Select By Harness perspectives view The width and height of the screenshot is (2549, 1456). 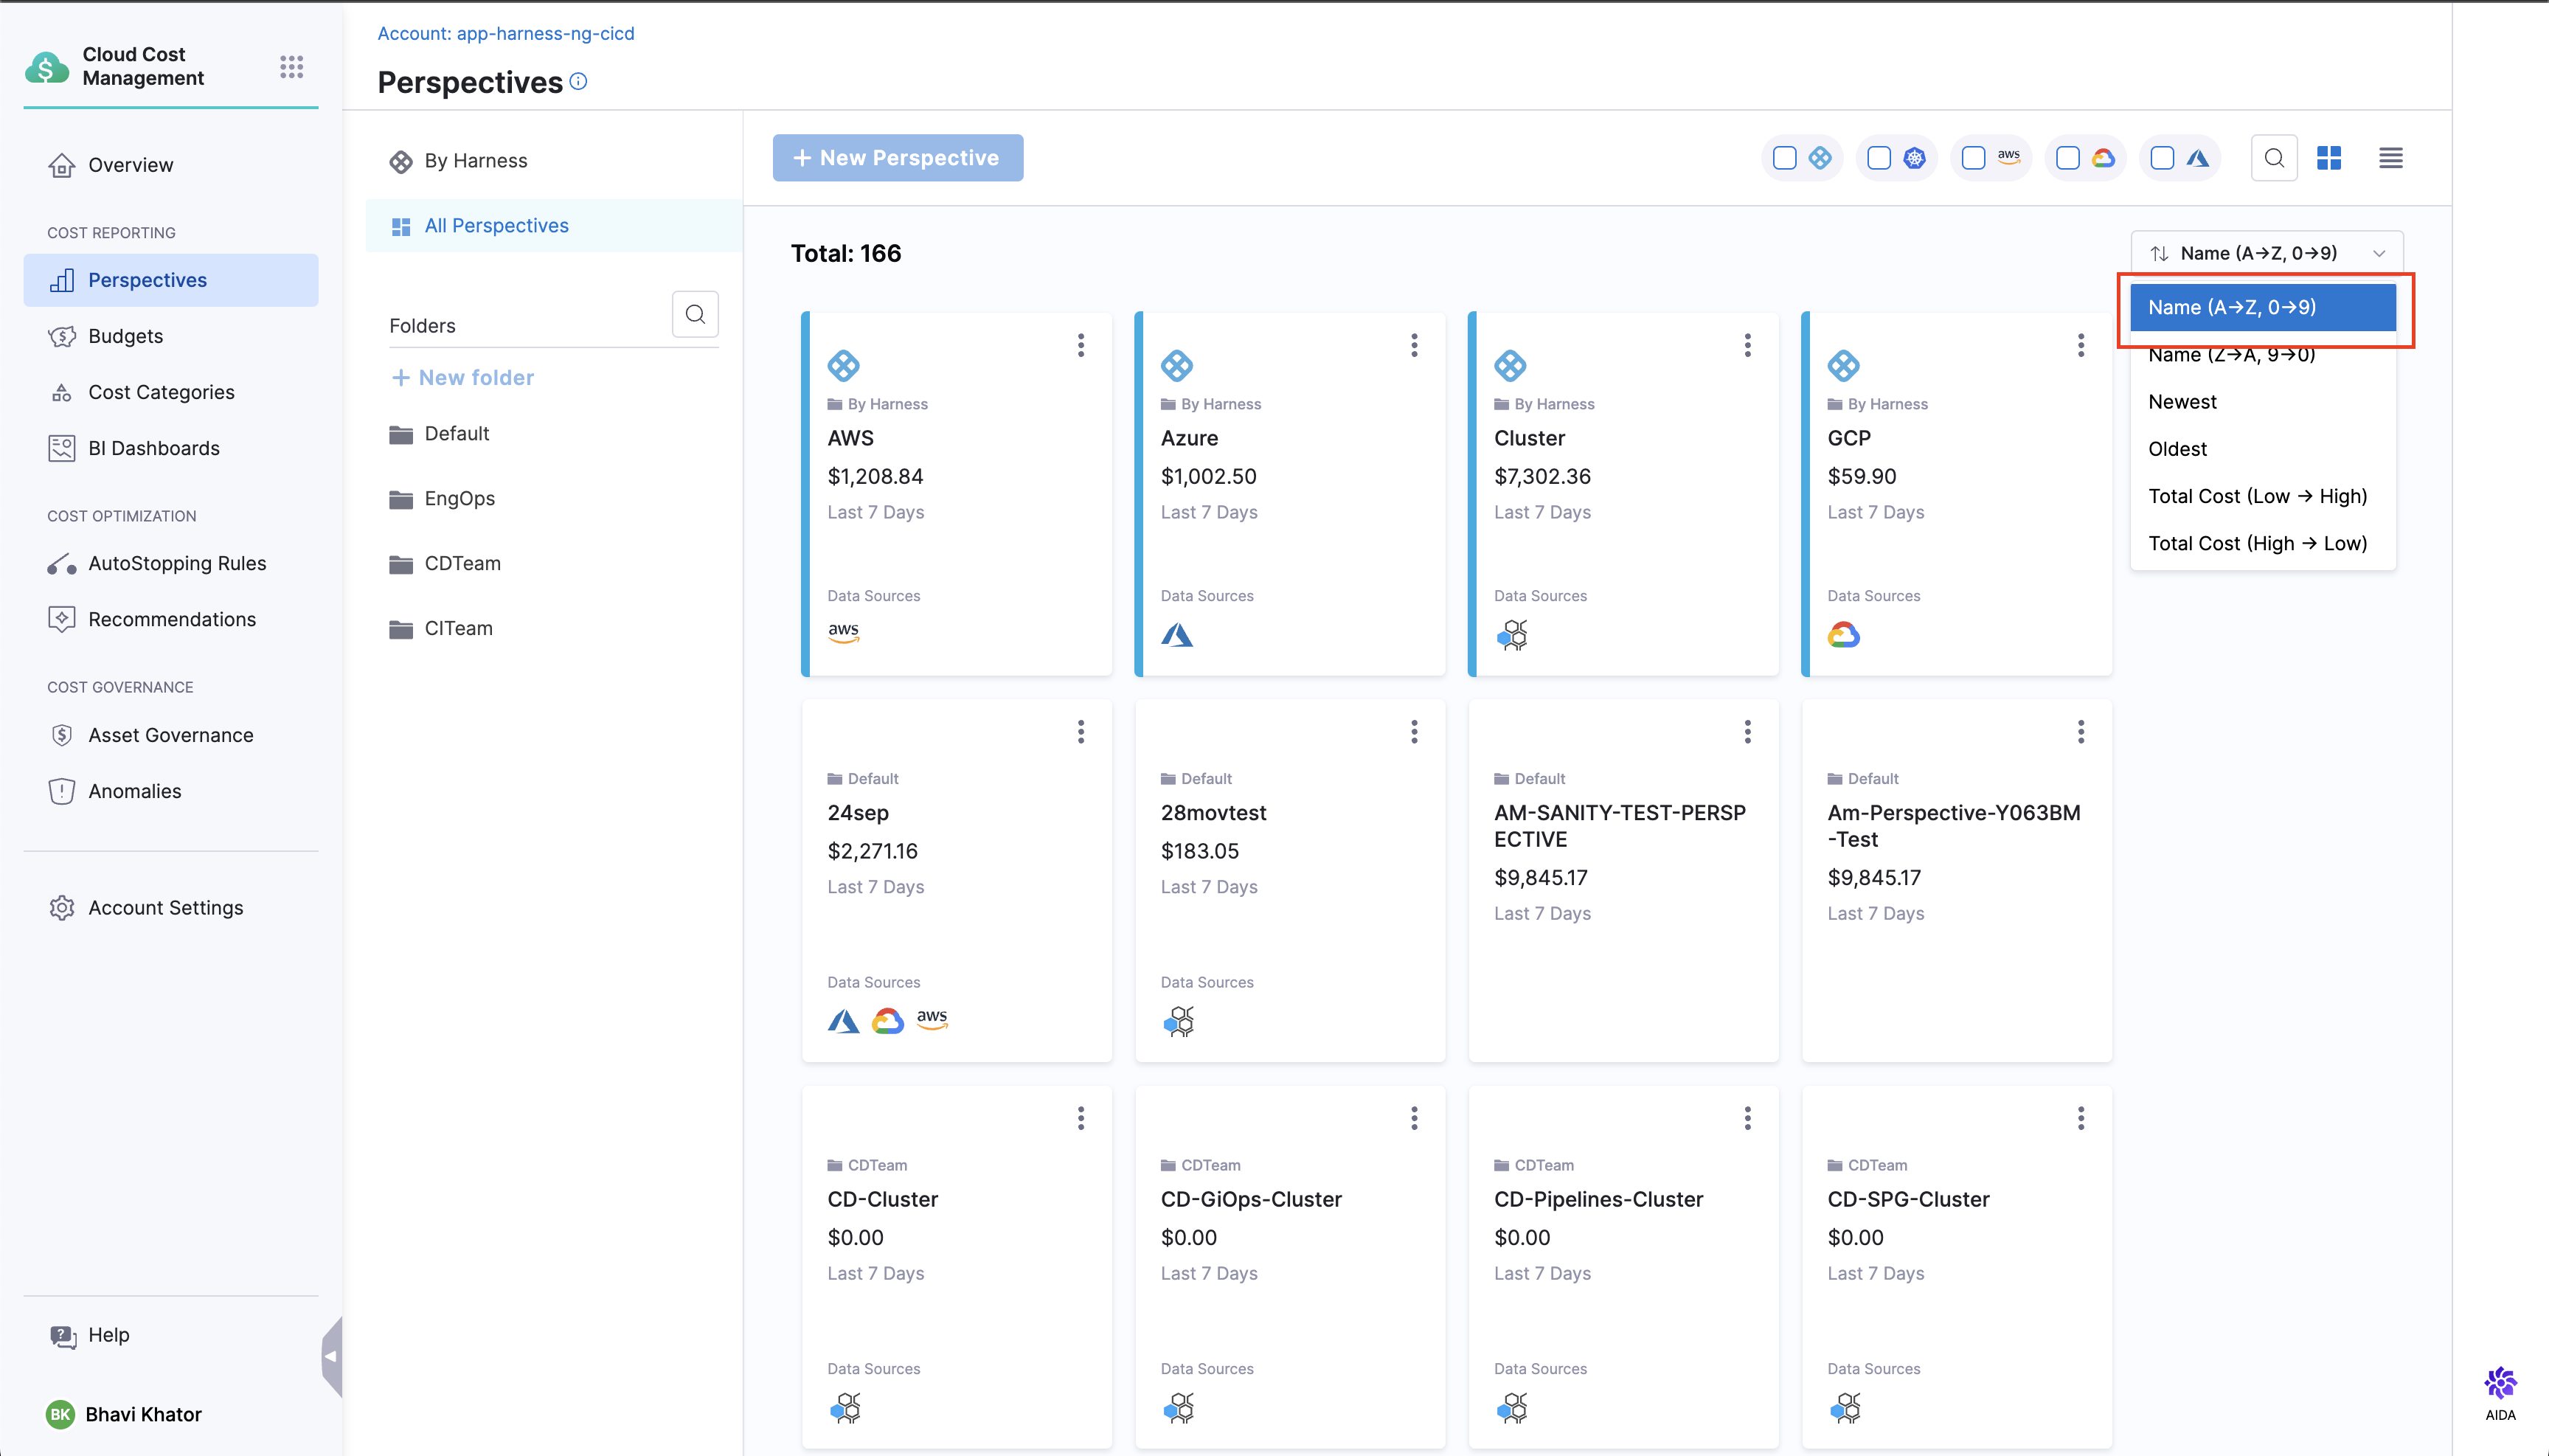553,161
